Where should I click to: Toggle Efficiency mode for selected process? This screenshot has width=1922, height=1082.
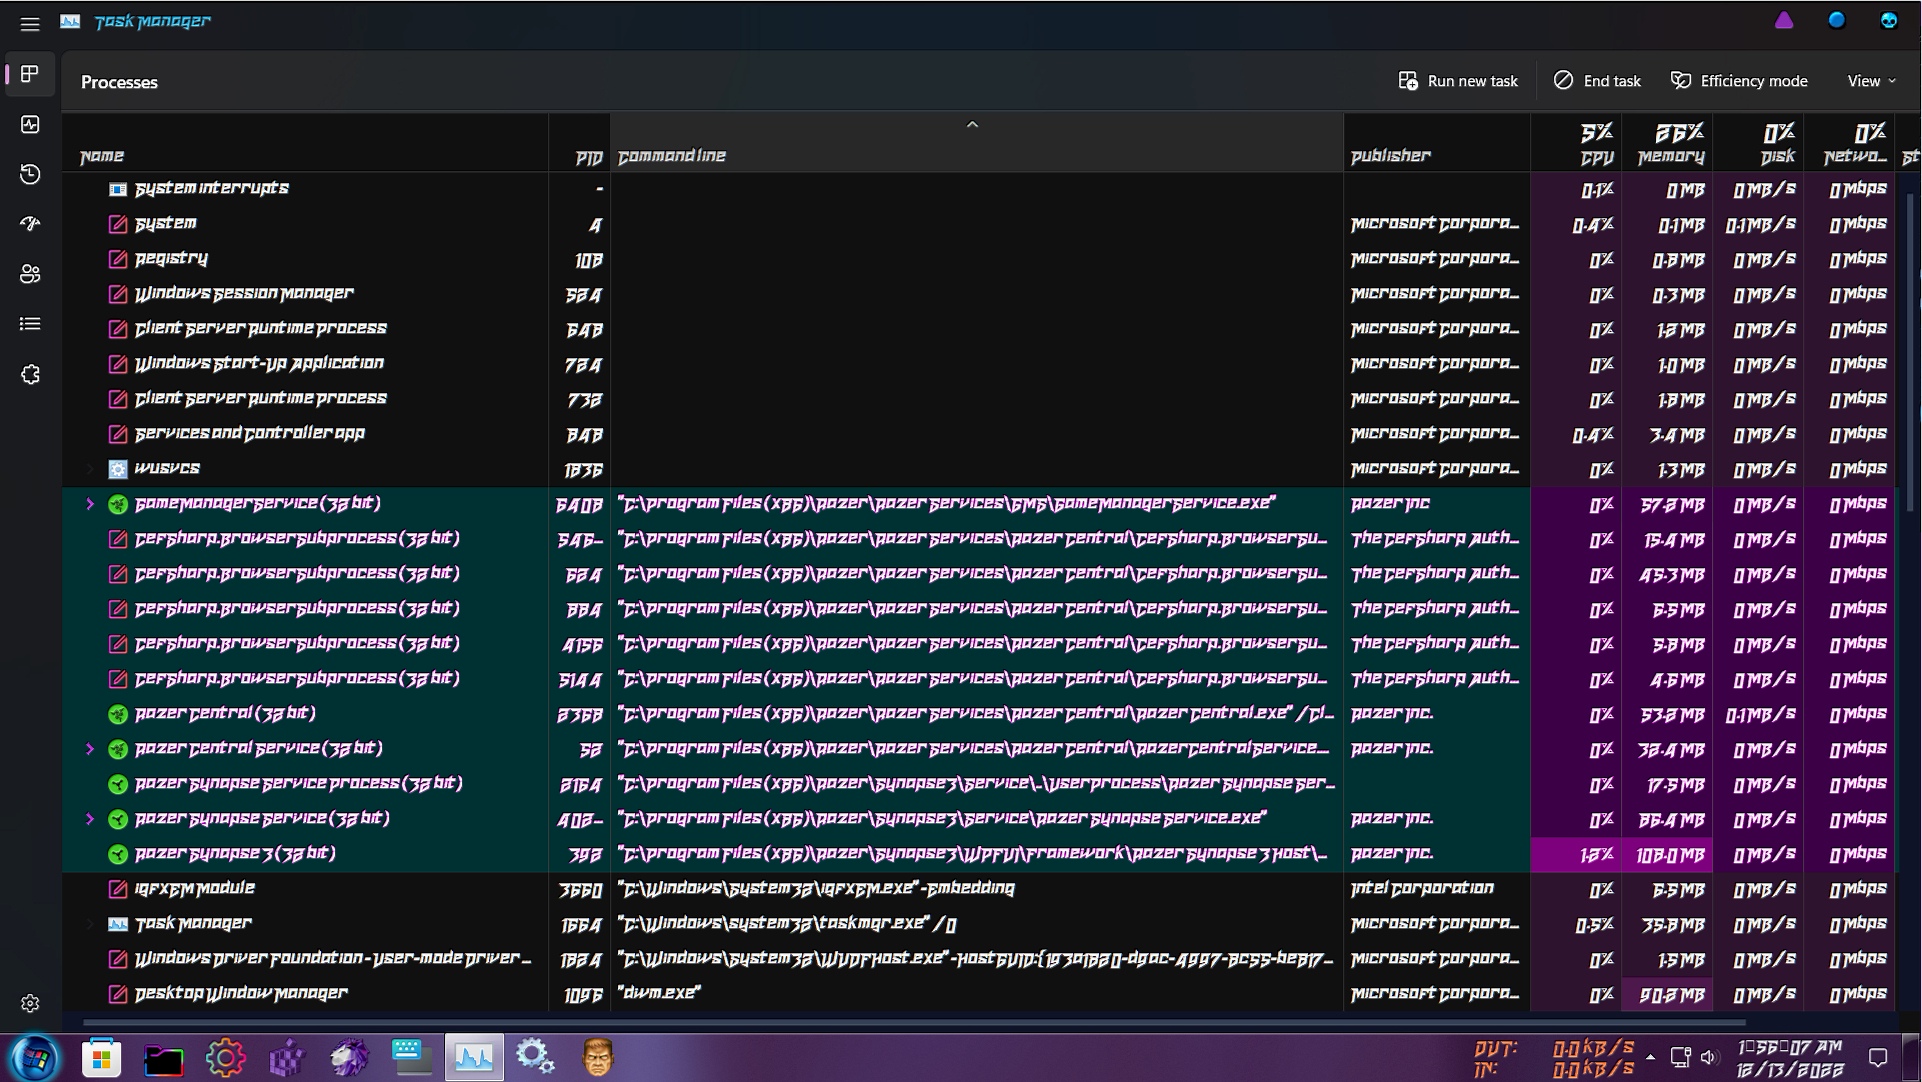(x=1739, y=81)
